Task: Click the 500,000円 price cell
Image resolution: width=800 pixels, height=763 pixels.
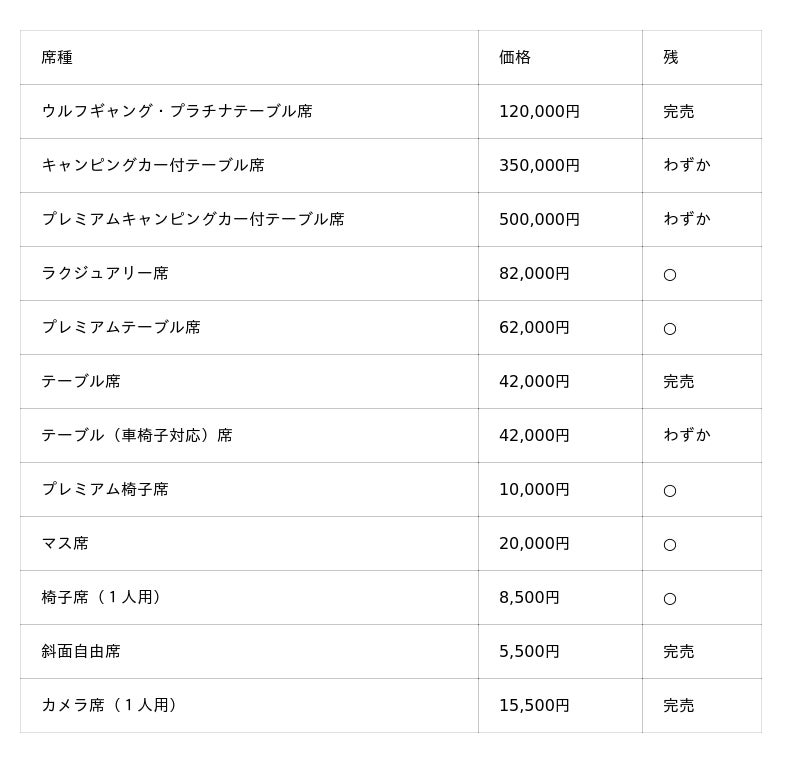Action: (x=539, y=220)
